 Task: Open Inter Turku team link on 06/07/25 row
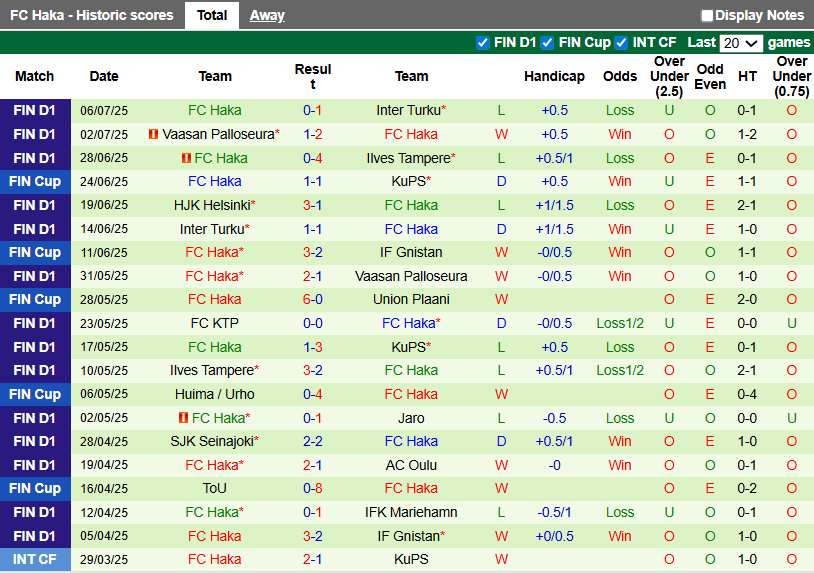[411, 111]
